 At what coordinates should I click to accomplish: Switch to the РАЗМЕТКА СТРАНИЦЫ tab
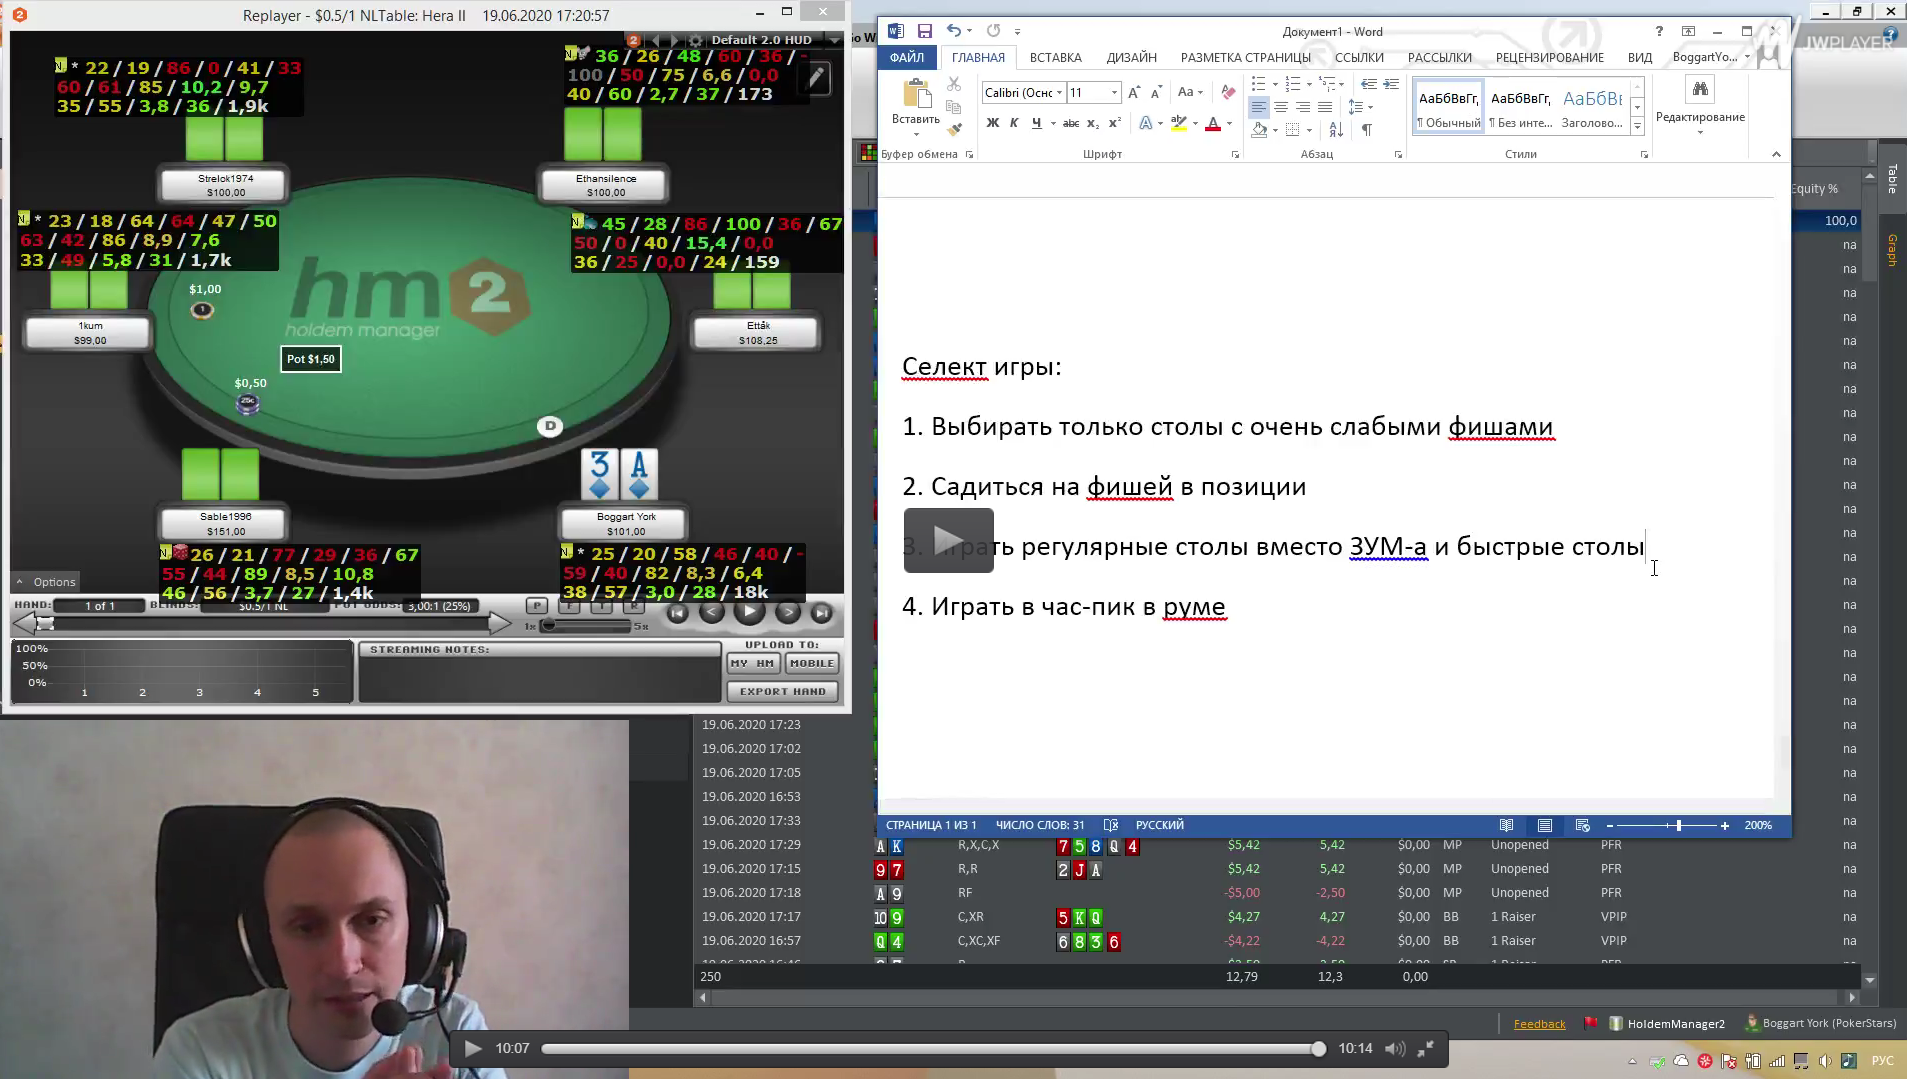click(1246, 57)
